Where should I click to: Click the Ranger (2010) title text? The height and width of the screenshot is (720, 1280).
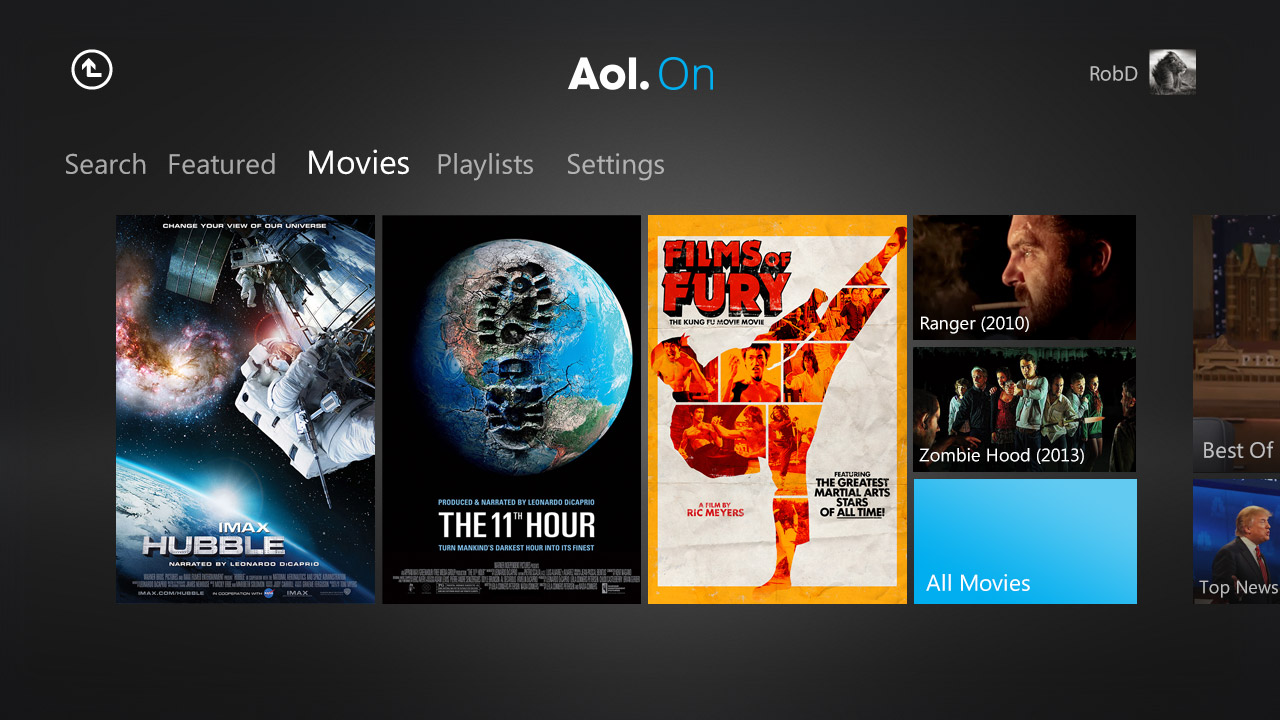974,323
